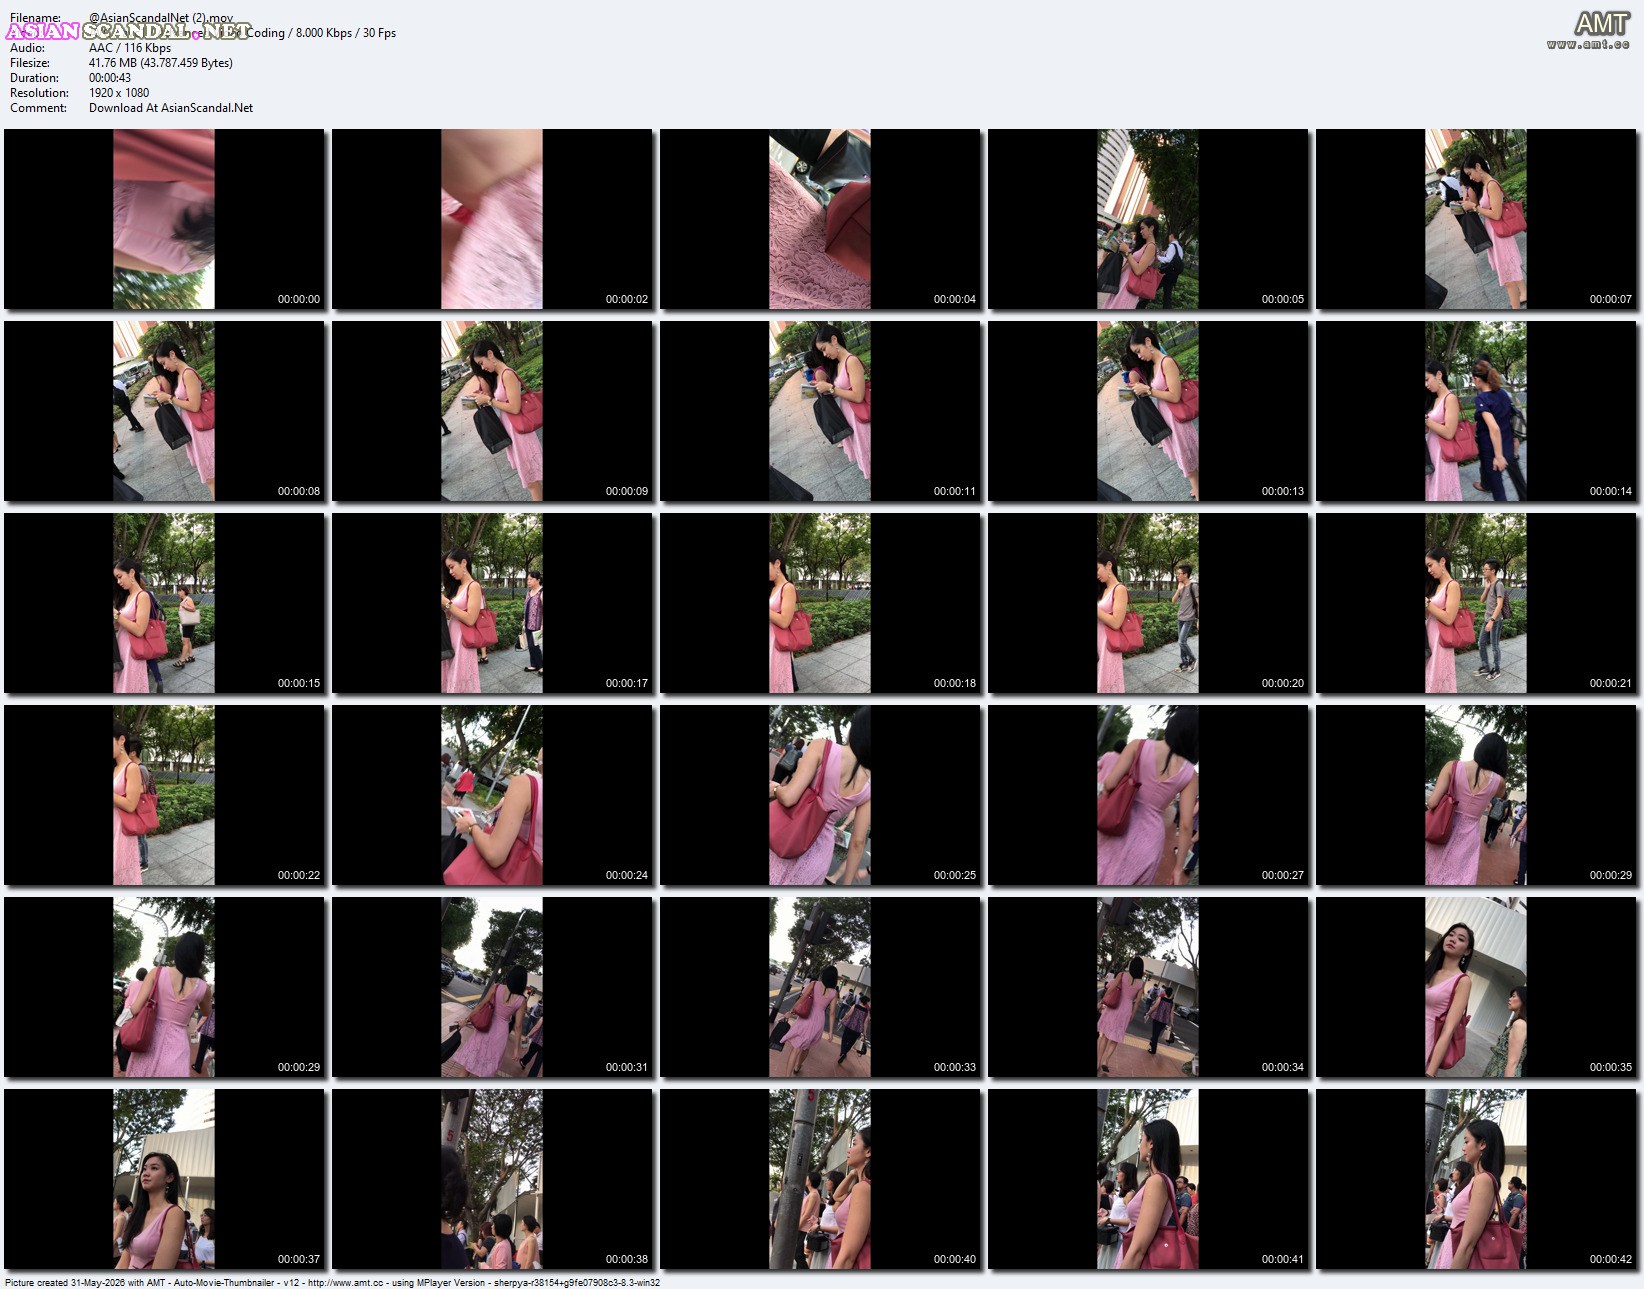Image resolution: width=1644 pixels, height=1289 pixels.
Task: Open the frame thumbnail at 00:00:02
Action: pos(492,219)
